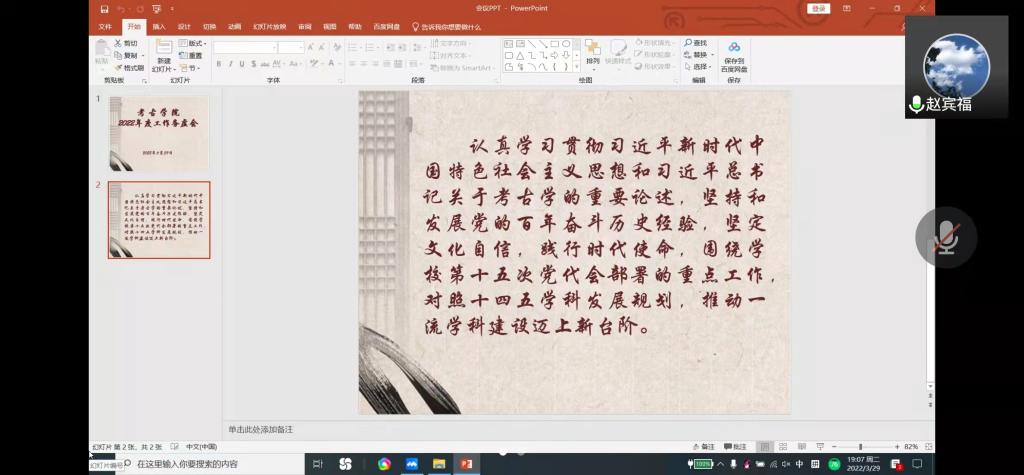Switch to the 插入 (Insert) tab
The height and width of the screenshot is (475, 1024).
(x=159, y=27)
